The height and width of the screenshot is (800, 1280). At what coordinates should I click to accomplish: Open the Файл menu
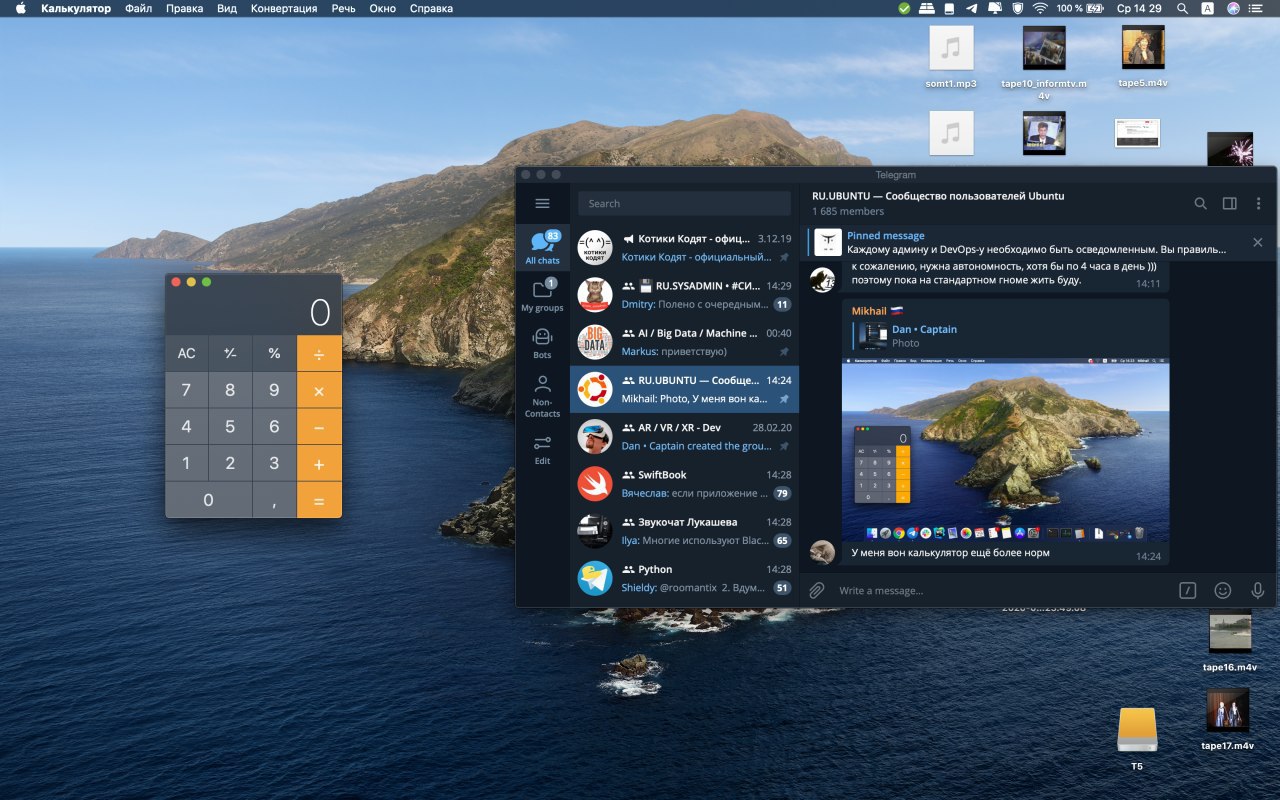(x=139, y=8)
